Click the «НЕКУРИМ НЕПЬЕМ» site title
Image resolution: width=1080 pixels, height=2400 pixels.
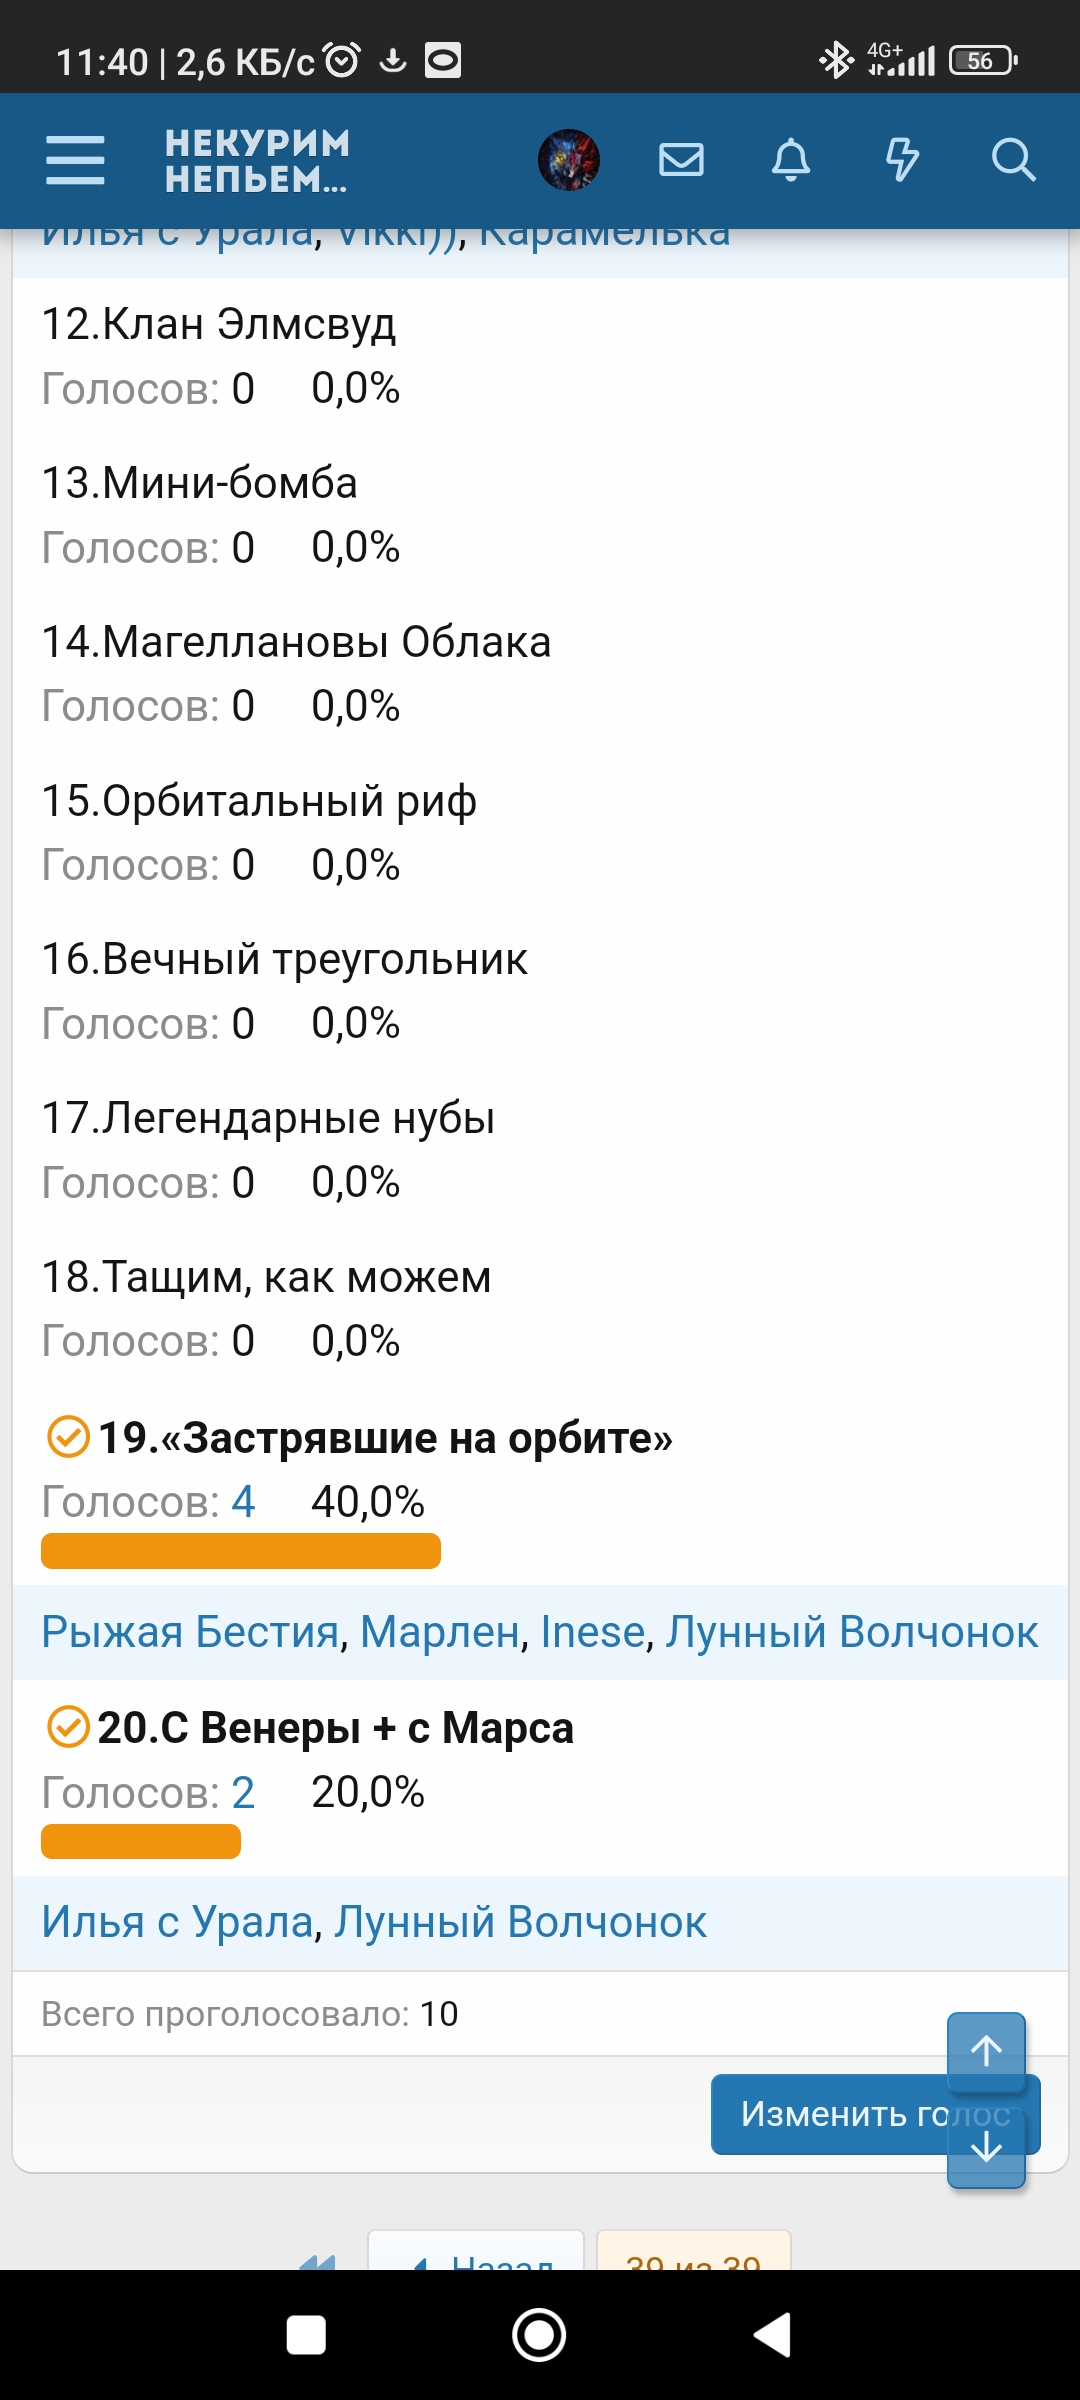tap(256, 162)
